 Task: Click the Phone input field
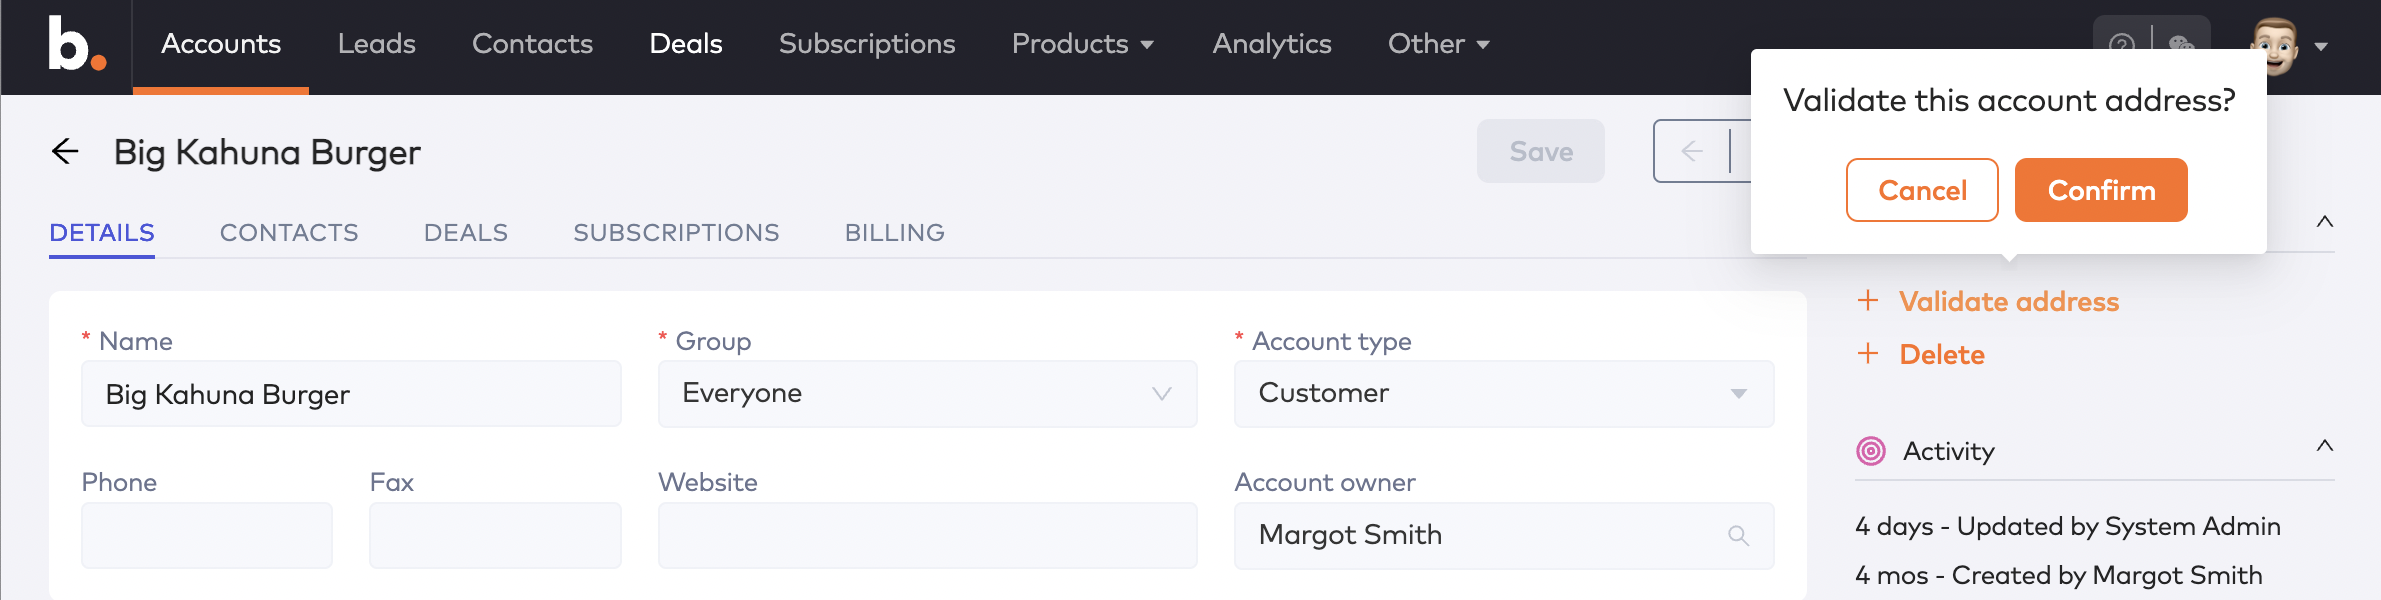pos(207,536)
